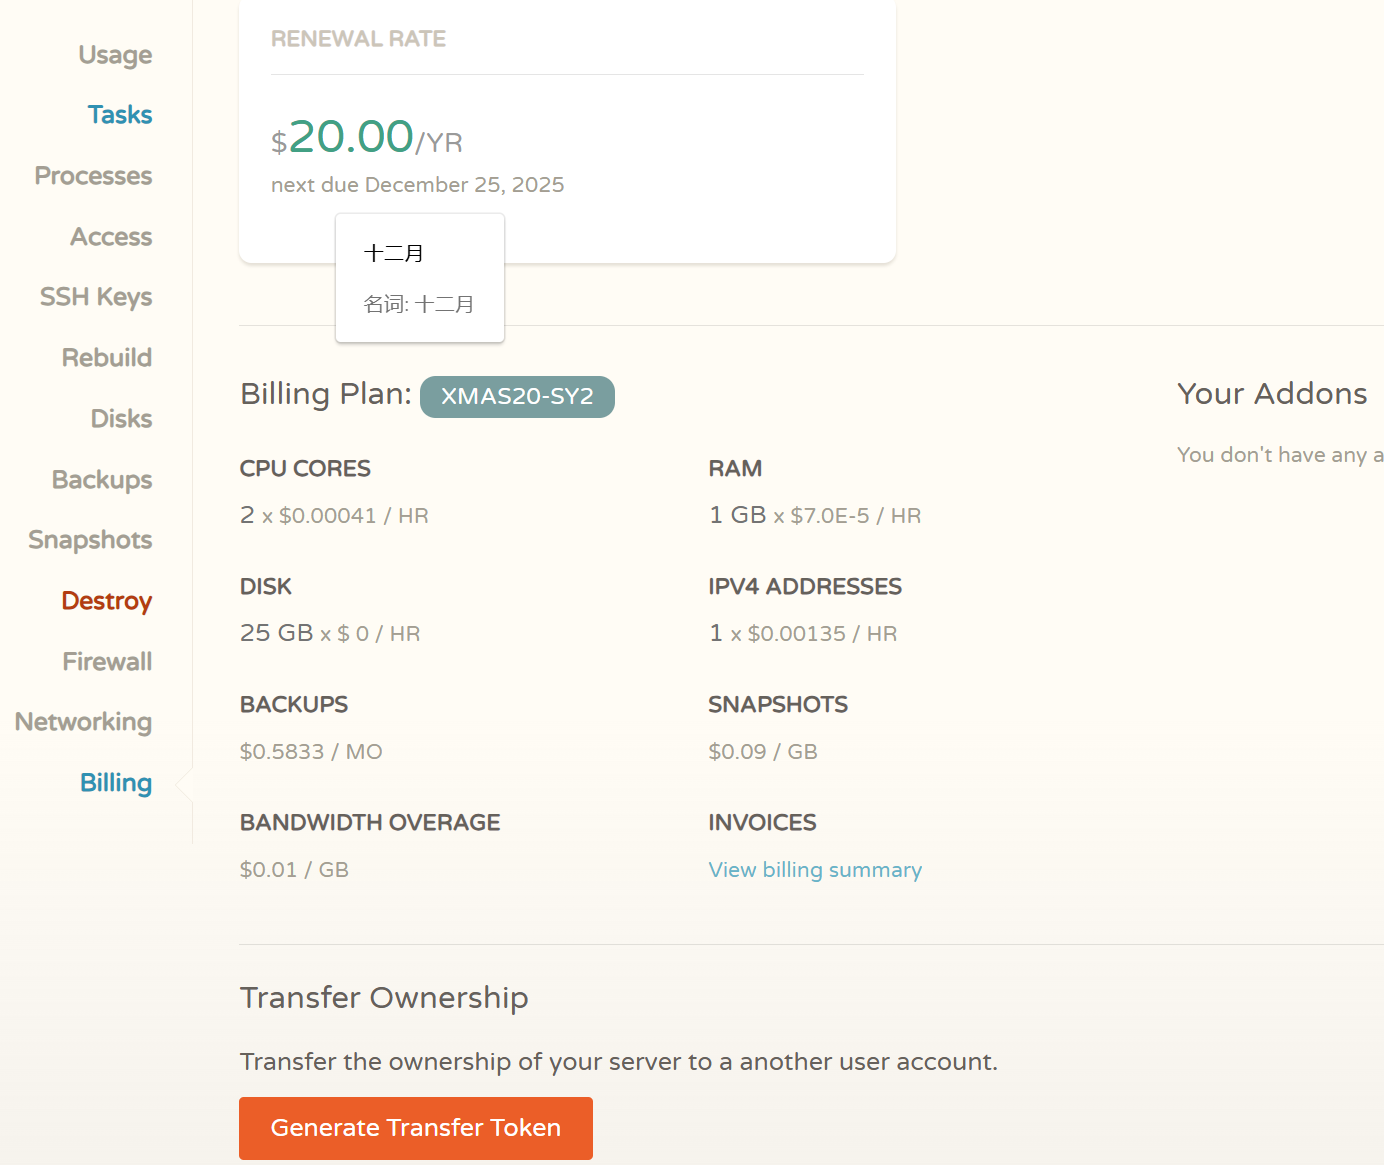Select the '2 x $0.00041 / HR' value
Screen dimensions: 1384x1165
click(x=334, y=516)
